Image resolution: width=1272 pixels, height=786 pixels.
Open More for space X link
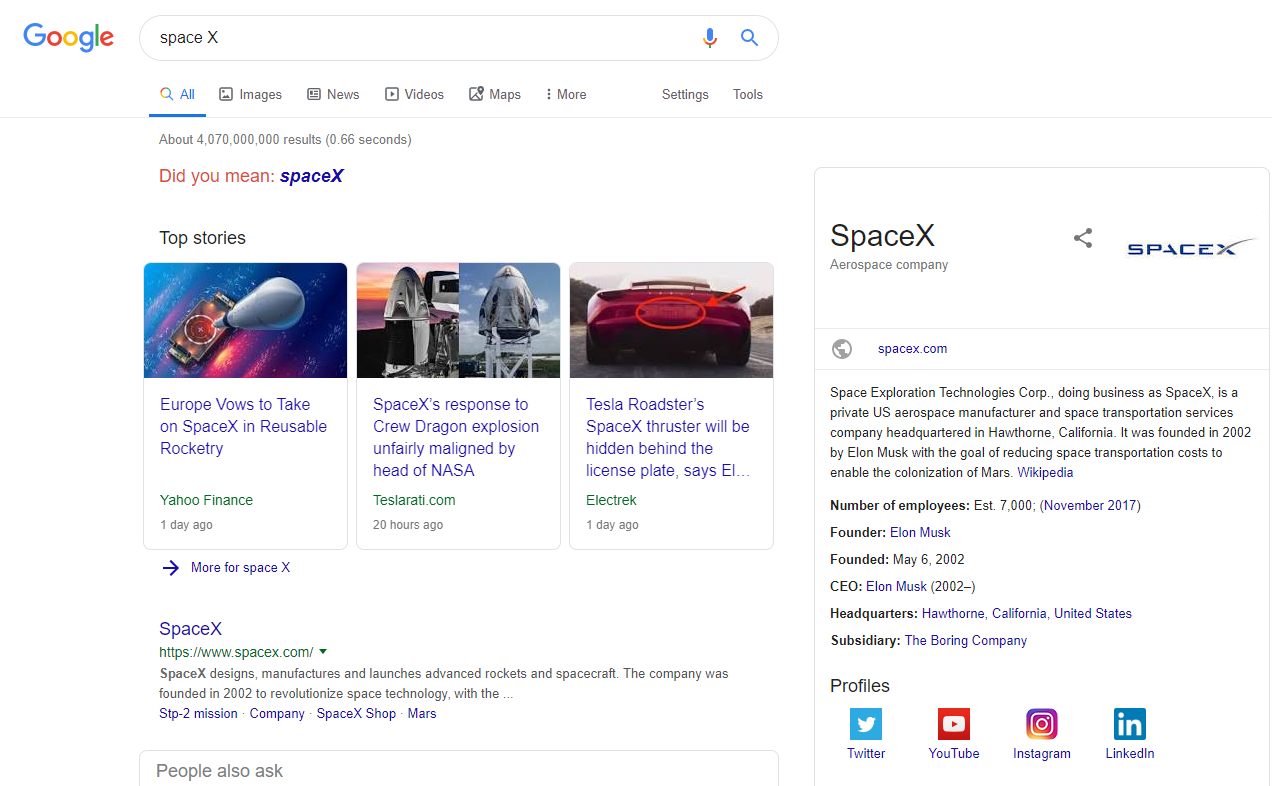click(x=240, y=568)
